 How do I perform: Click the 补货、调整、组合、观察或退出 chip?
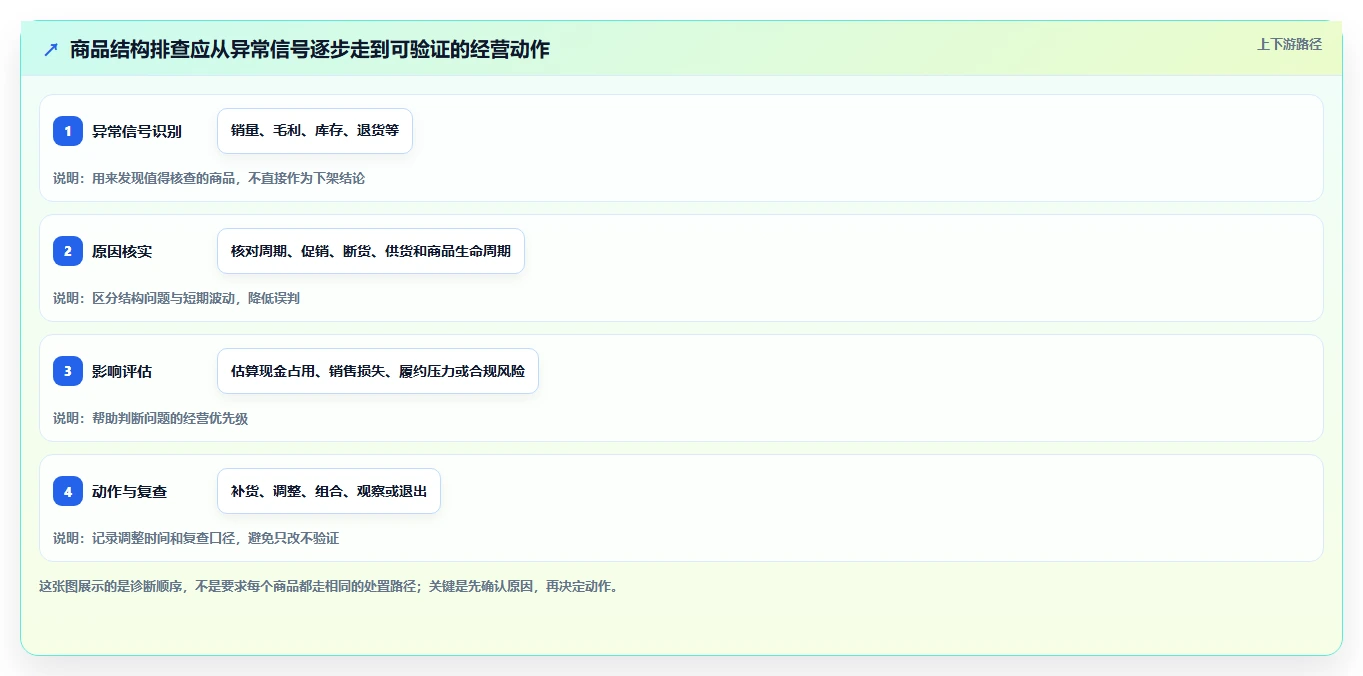coord(329,491)
